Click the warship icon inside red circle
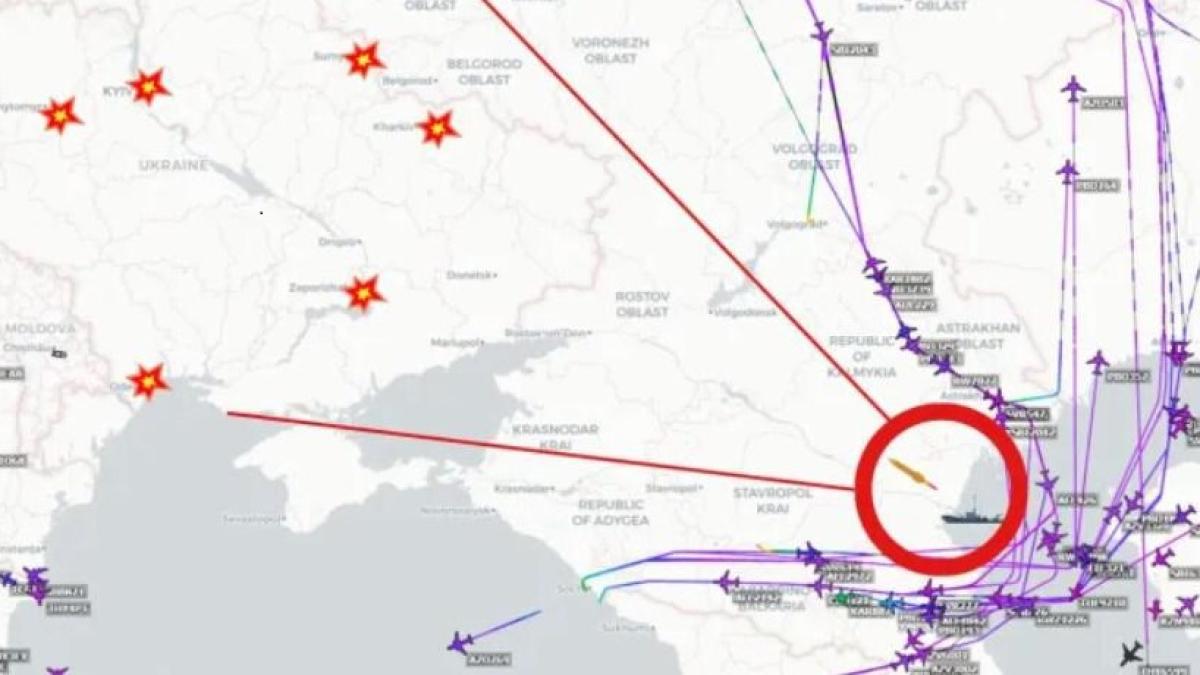This screenshot has height=675, width=1200. [971, 516]
